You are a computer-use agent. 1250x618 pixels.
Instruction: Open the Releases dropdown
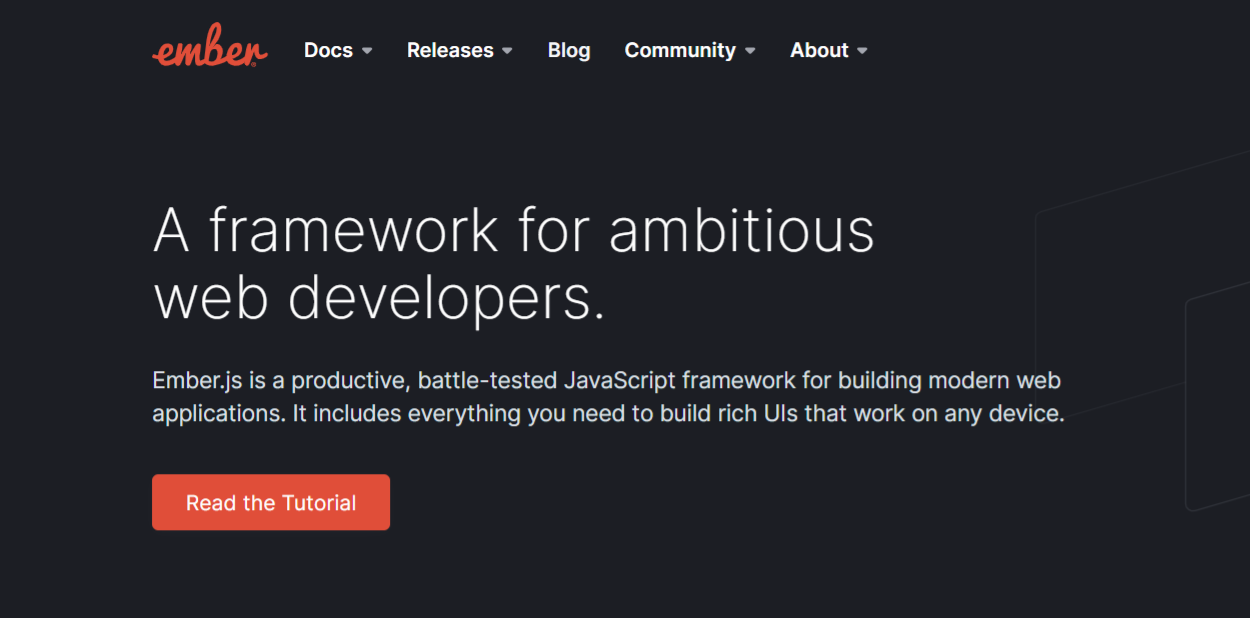450,50
